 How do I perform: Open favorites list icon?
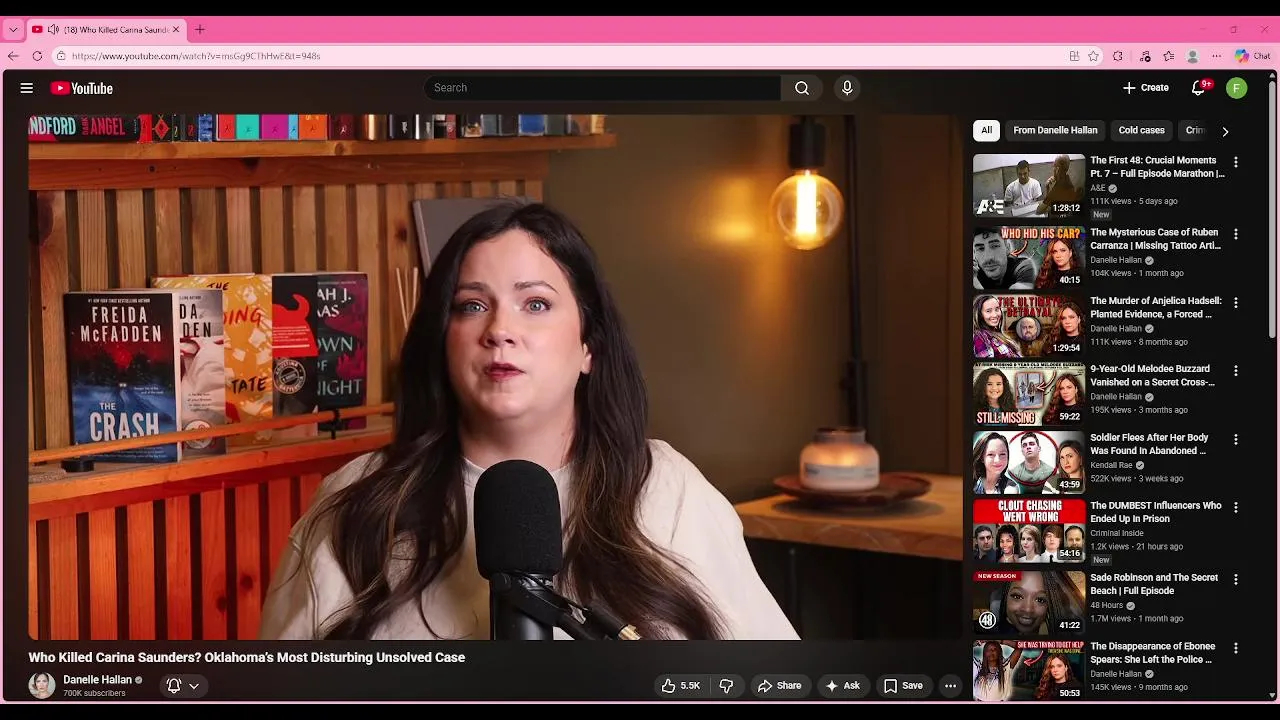1168,56
